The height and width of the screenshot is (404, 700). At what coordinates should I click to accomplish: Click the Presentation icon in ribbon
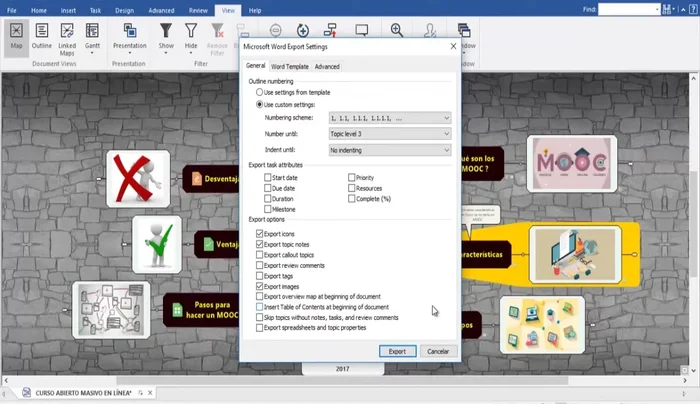tap(129, 35)
